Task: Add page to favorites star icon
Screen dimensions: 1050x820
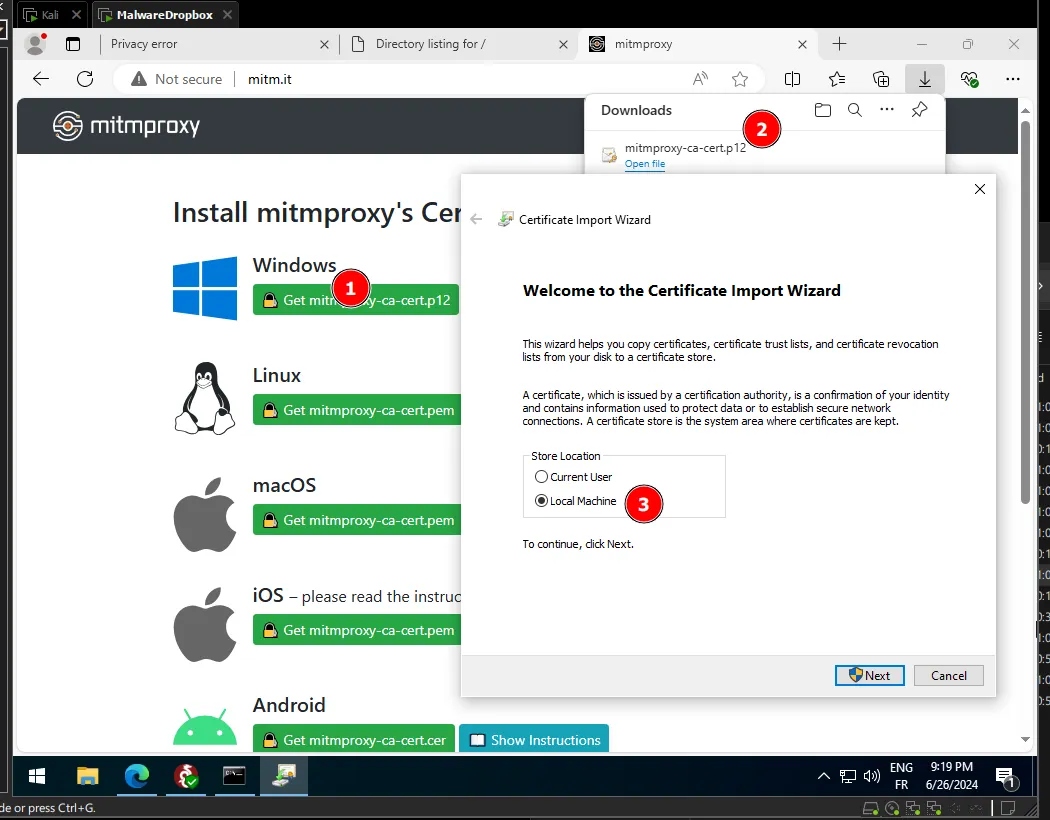Action: coord(740,79)
